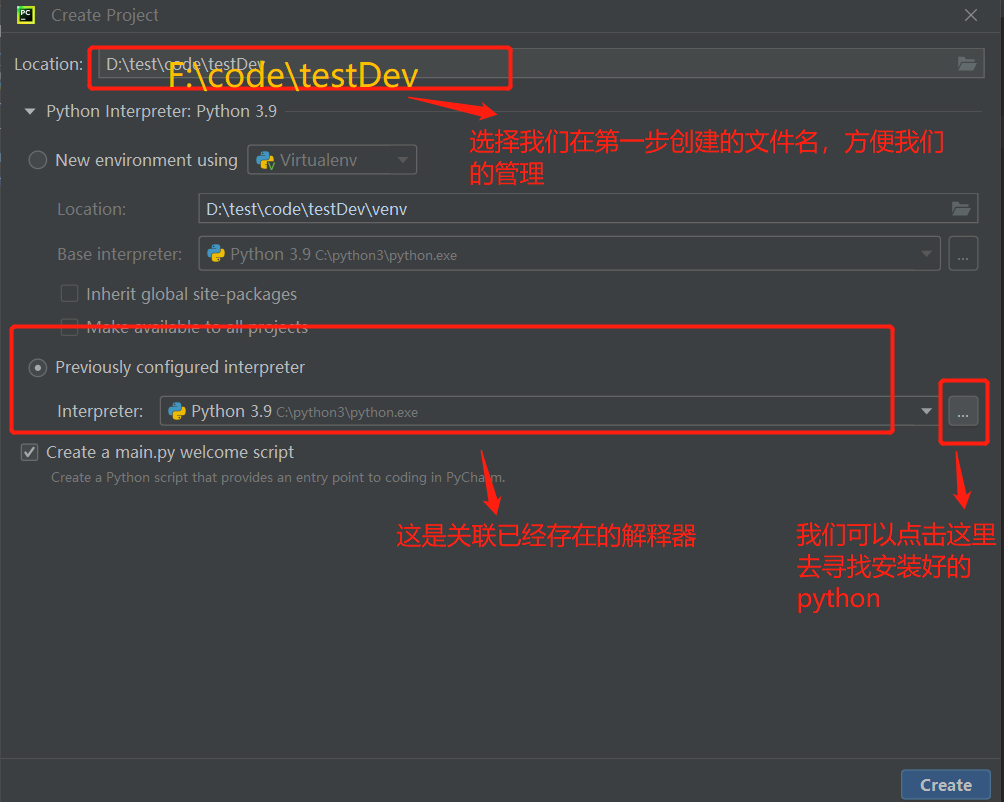Select Previously configured interpreter radio button
Image resolution: width=1004 pixels, height=802 pixels.
tap(38, 367)
